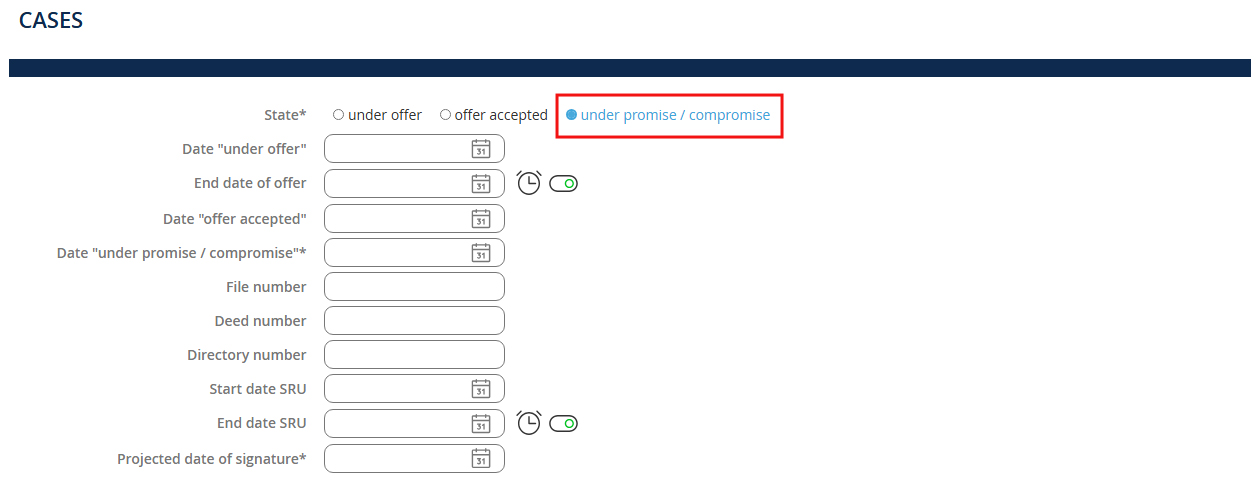Click the Start date SRU input field
This screenshot has width=1260, height=492.
coord(396,389)
